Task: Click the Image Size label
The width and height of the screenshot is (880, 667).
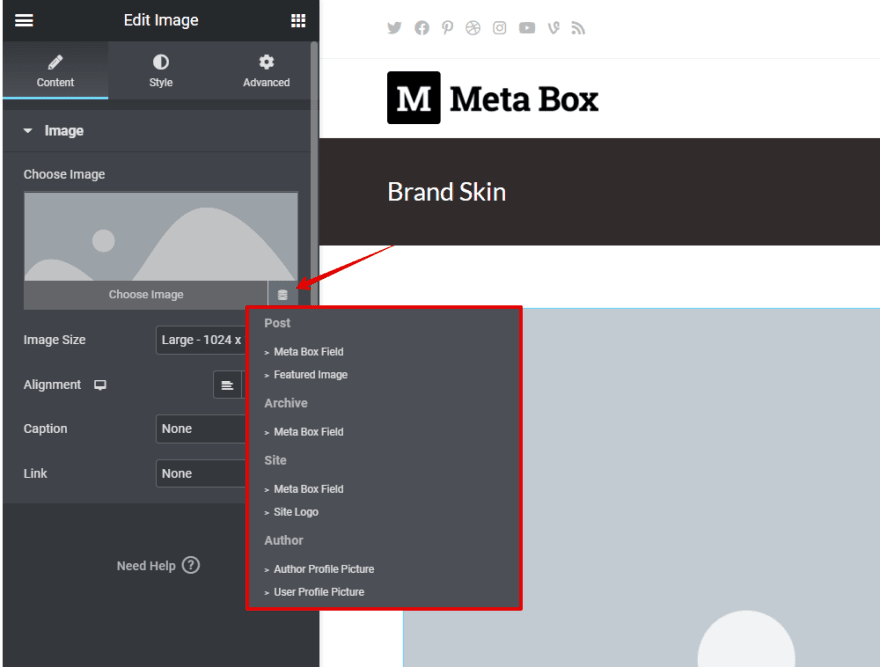Action: point(54,340)
